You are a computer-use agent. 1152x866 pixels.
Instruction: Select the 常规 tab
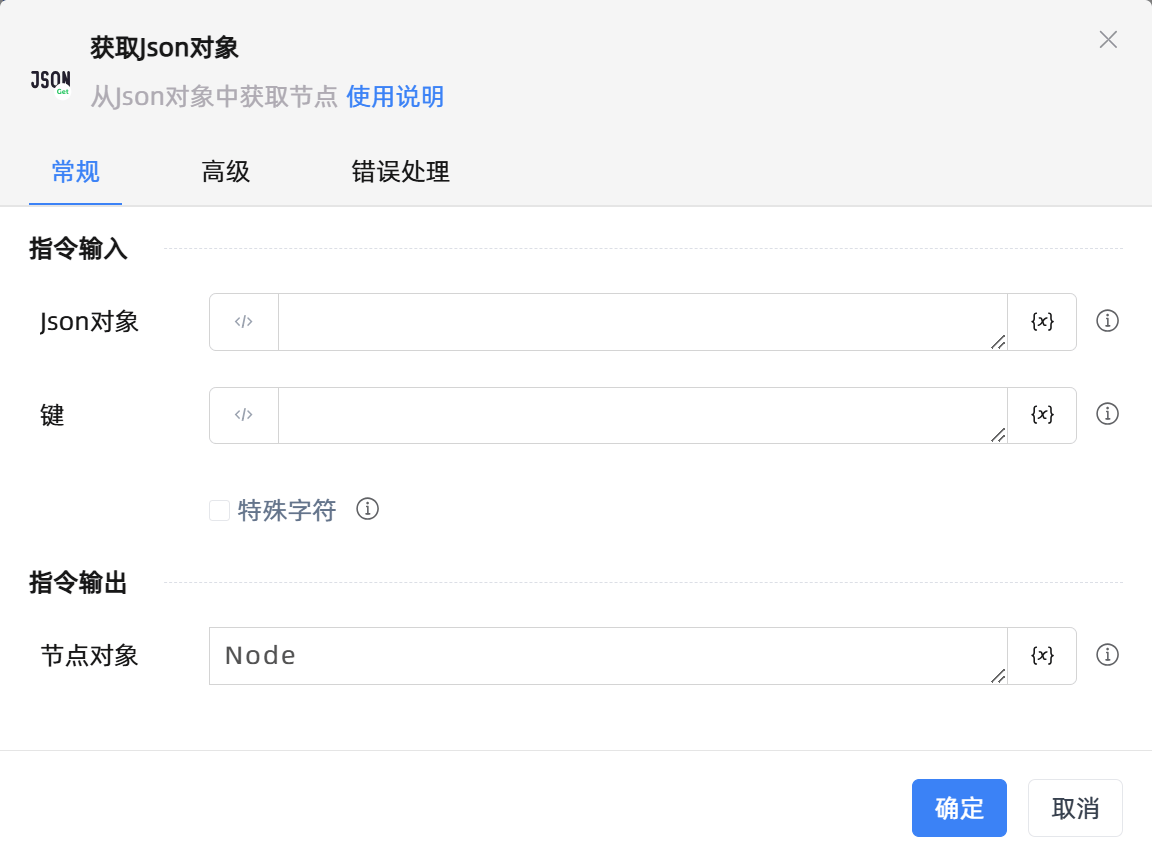pos(75,172)
